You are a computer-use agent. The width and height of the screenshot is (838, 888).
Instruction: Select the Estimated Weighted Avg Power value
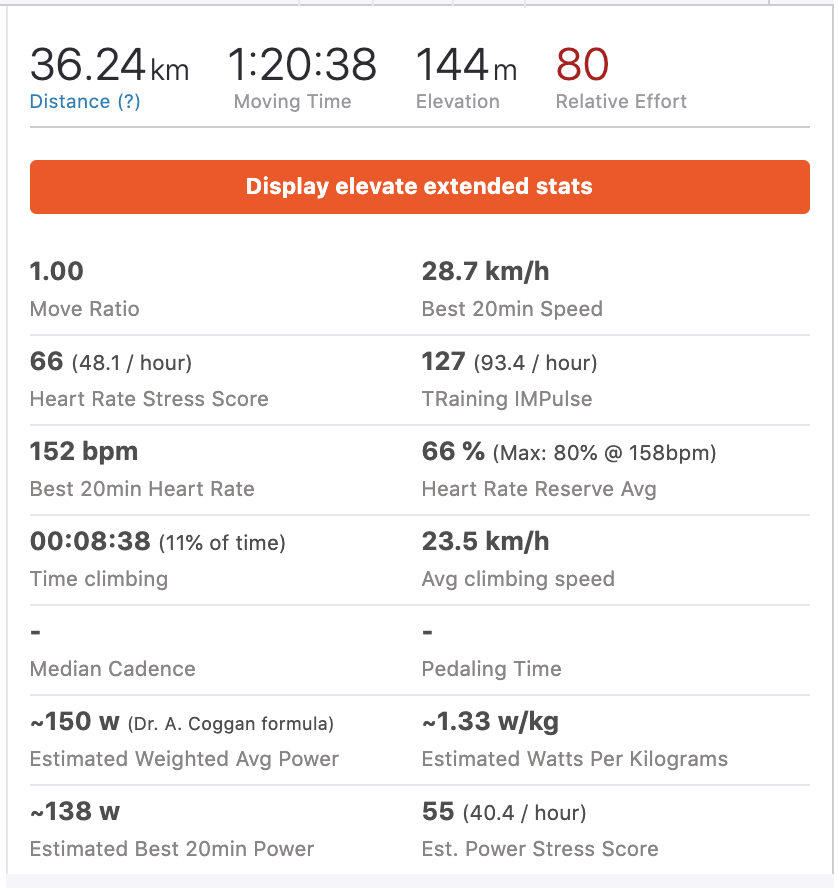pos(76,721)
